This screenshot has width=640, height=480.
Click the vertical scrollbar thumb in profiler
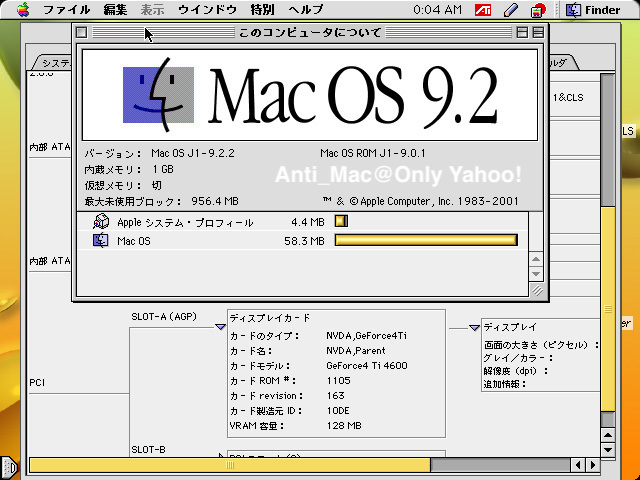pos(608,309)
